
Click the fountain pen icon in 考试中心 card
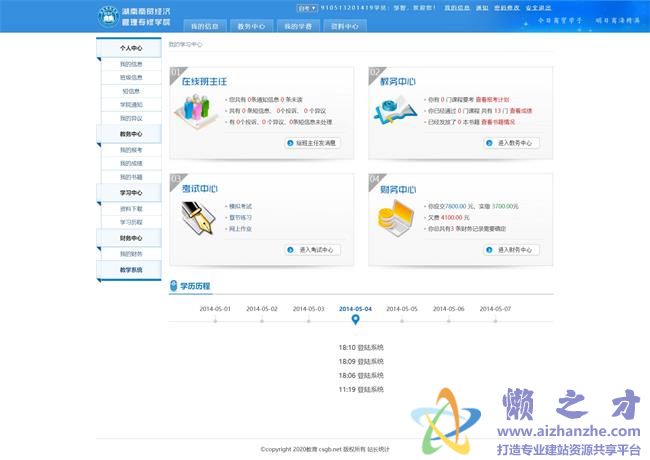[x=199, y=218]
